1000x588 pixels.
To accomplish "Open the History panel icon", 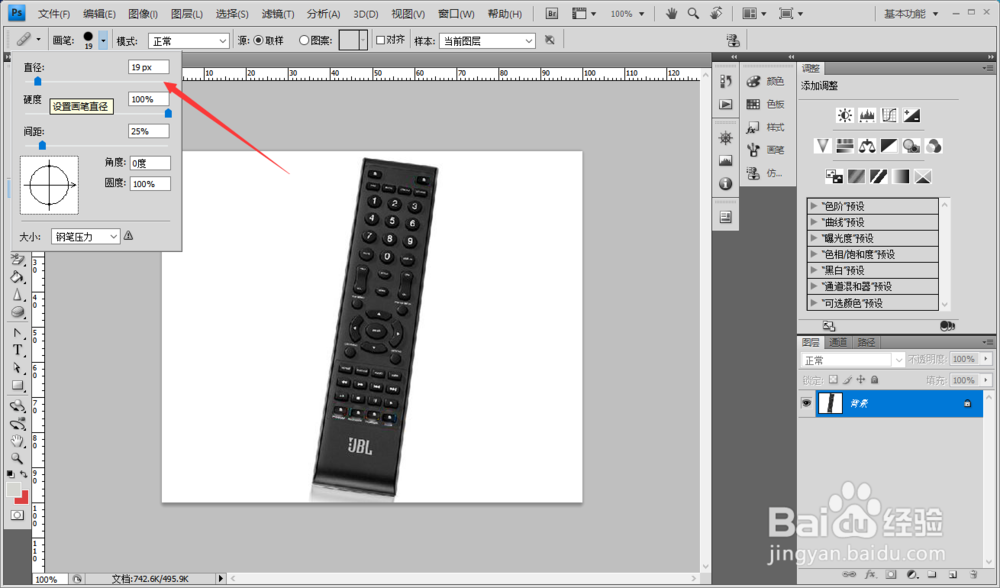I will [726, 82].
